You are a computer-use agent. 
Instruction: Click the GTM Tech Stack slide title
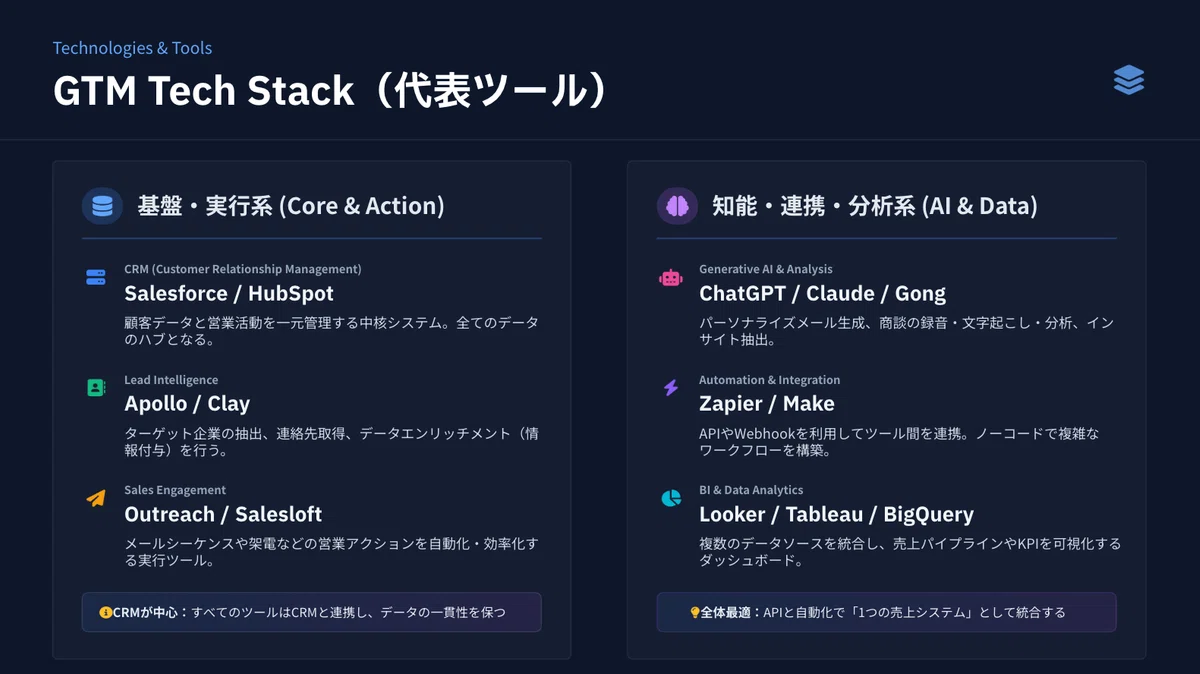(x=330, y=91)
